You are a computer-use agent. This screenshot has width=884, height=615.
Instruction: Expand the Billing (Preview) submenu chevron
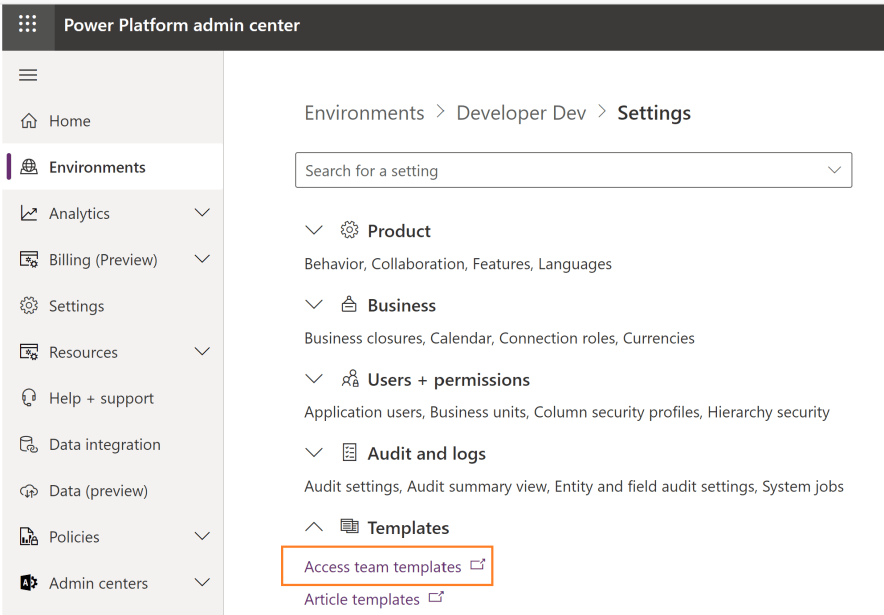202,259
